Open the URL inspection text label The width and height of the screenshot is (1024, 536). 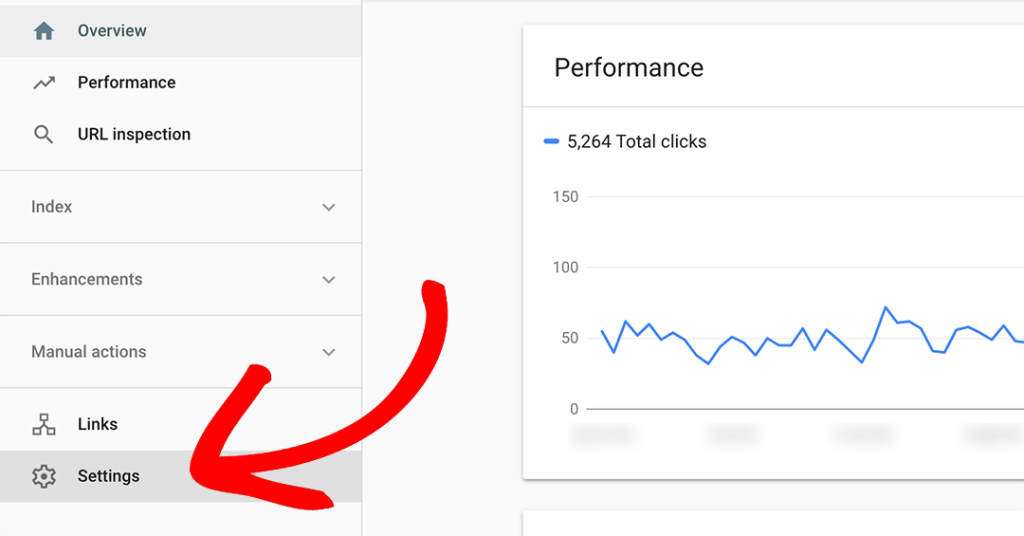134,135
